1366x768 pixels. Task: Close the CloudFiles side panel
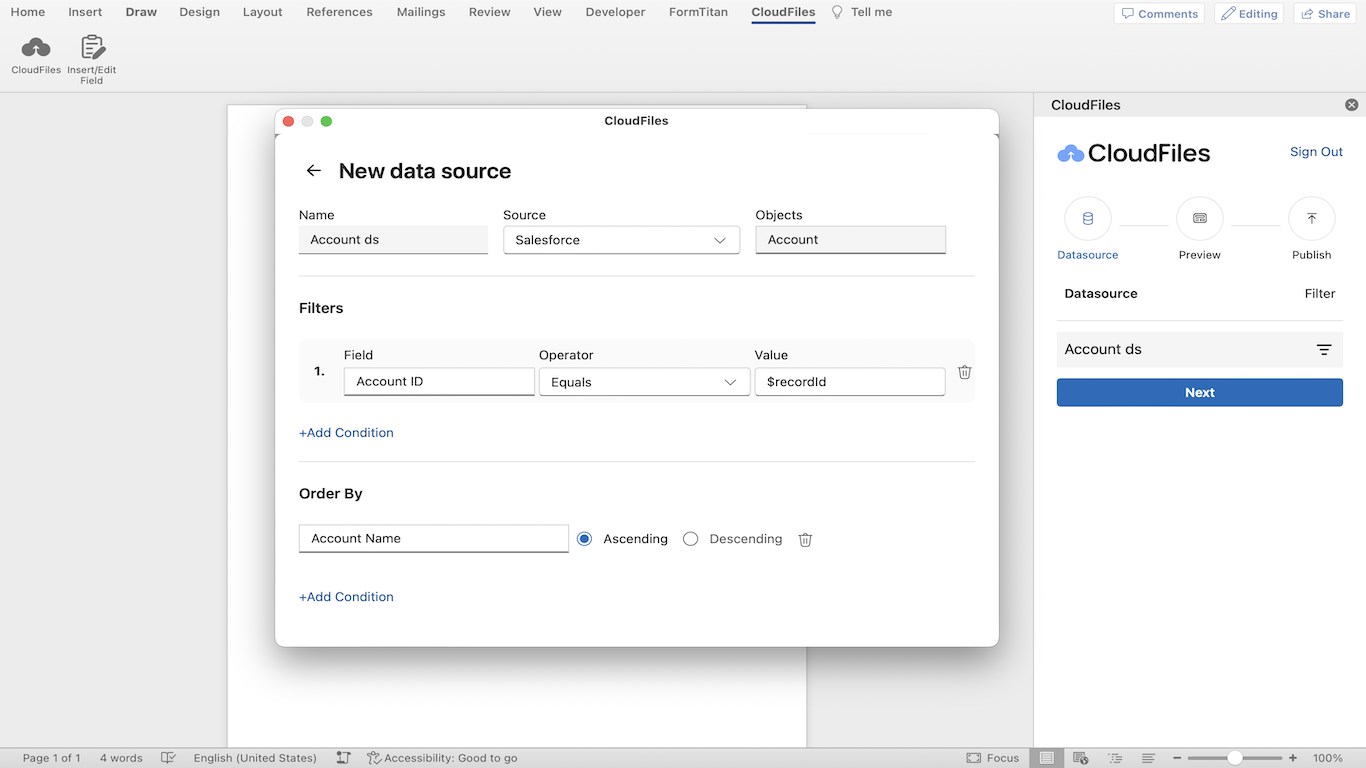pyautogui.click(x=1351, y=105)
